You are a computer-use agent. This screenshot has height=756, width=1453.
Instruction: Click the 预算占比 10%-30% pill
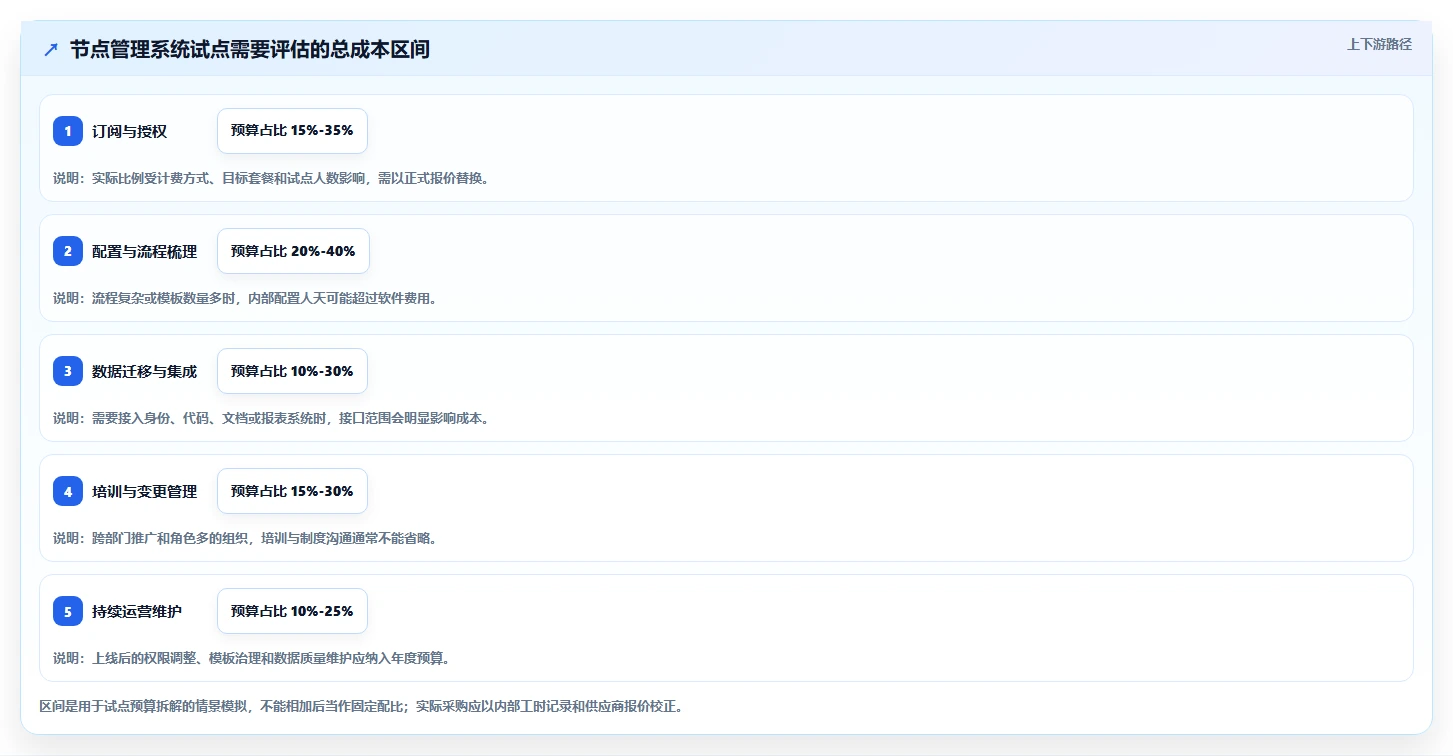tap(292, 371)
